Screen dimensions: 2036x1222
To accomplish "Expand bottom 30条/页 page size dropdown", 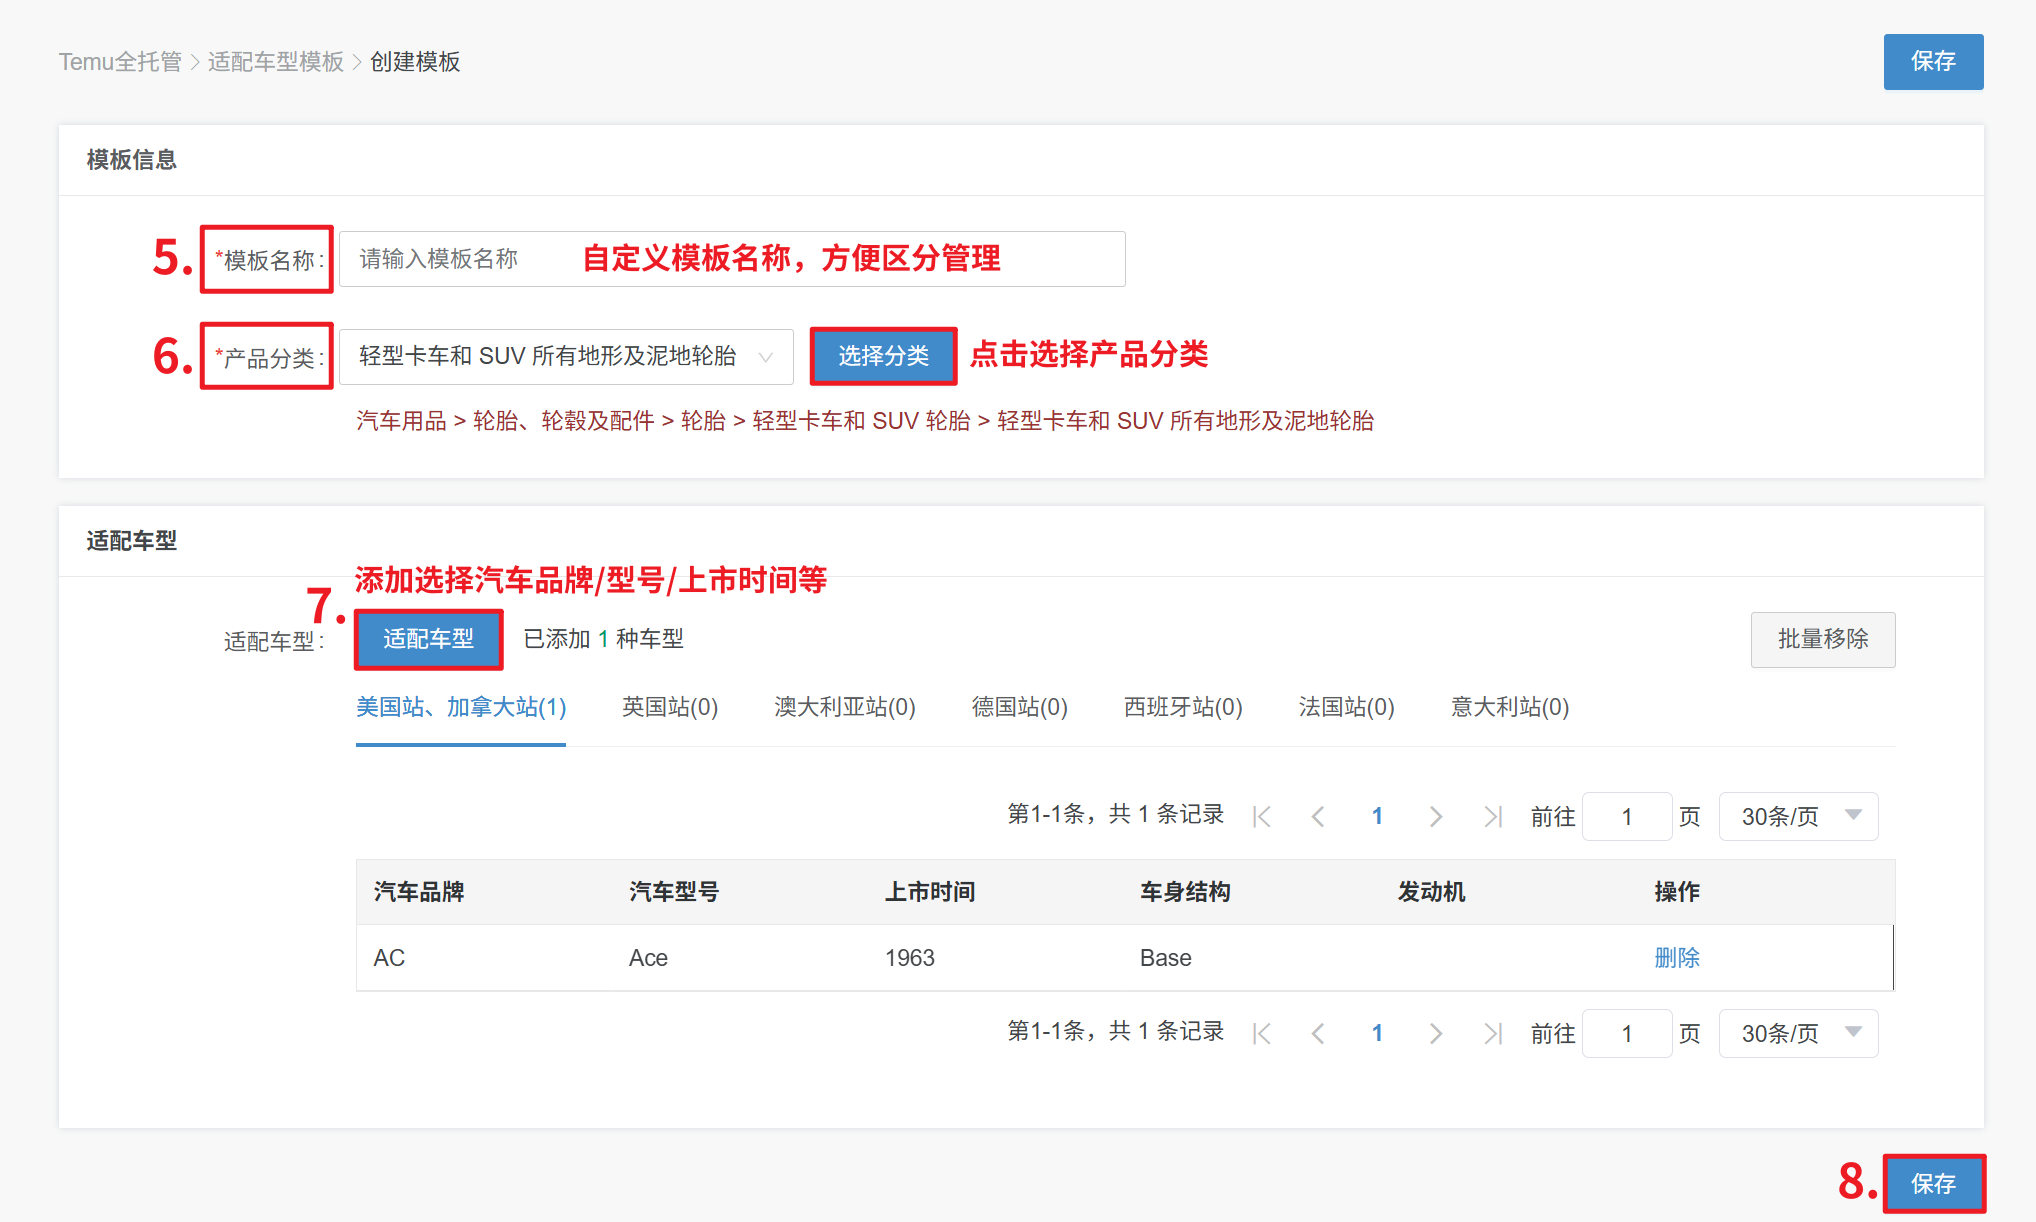I will click(1798, 1034).
